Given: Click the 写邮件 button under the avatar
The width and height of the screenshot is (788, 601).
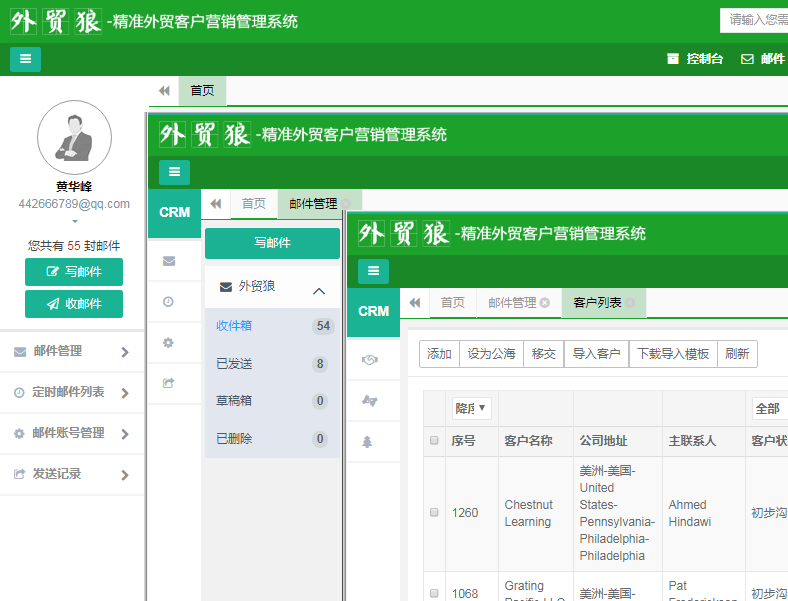Looking at the screenshot, I should 74,272.
